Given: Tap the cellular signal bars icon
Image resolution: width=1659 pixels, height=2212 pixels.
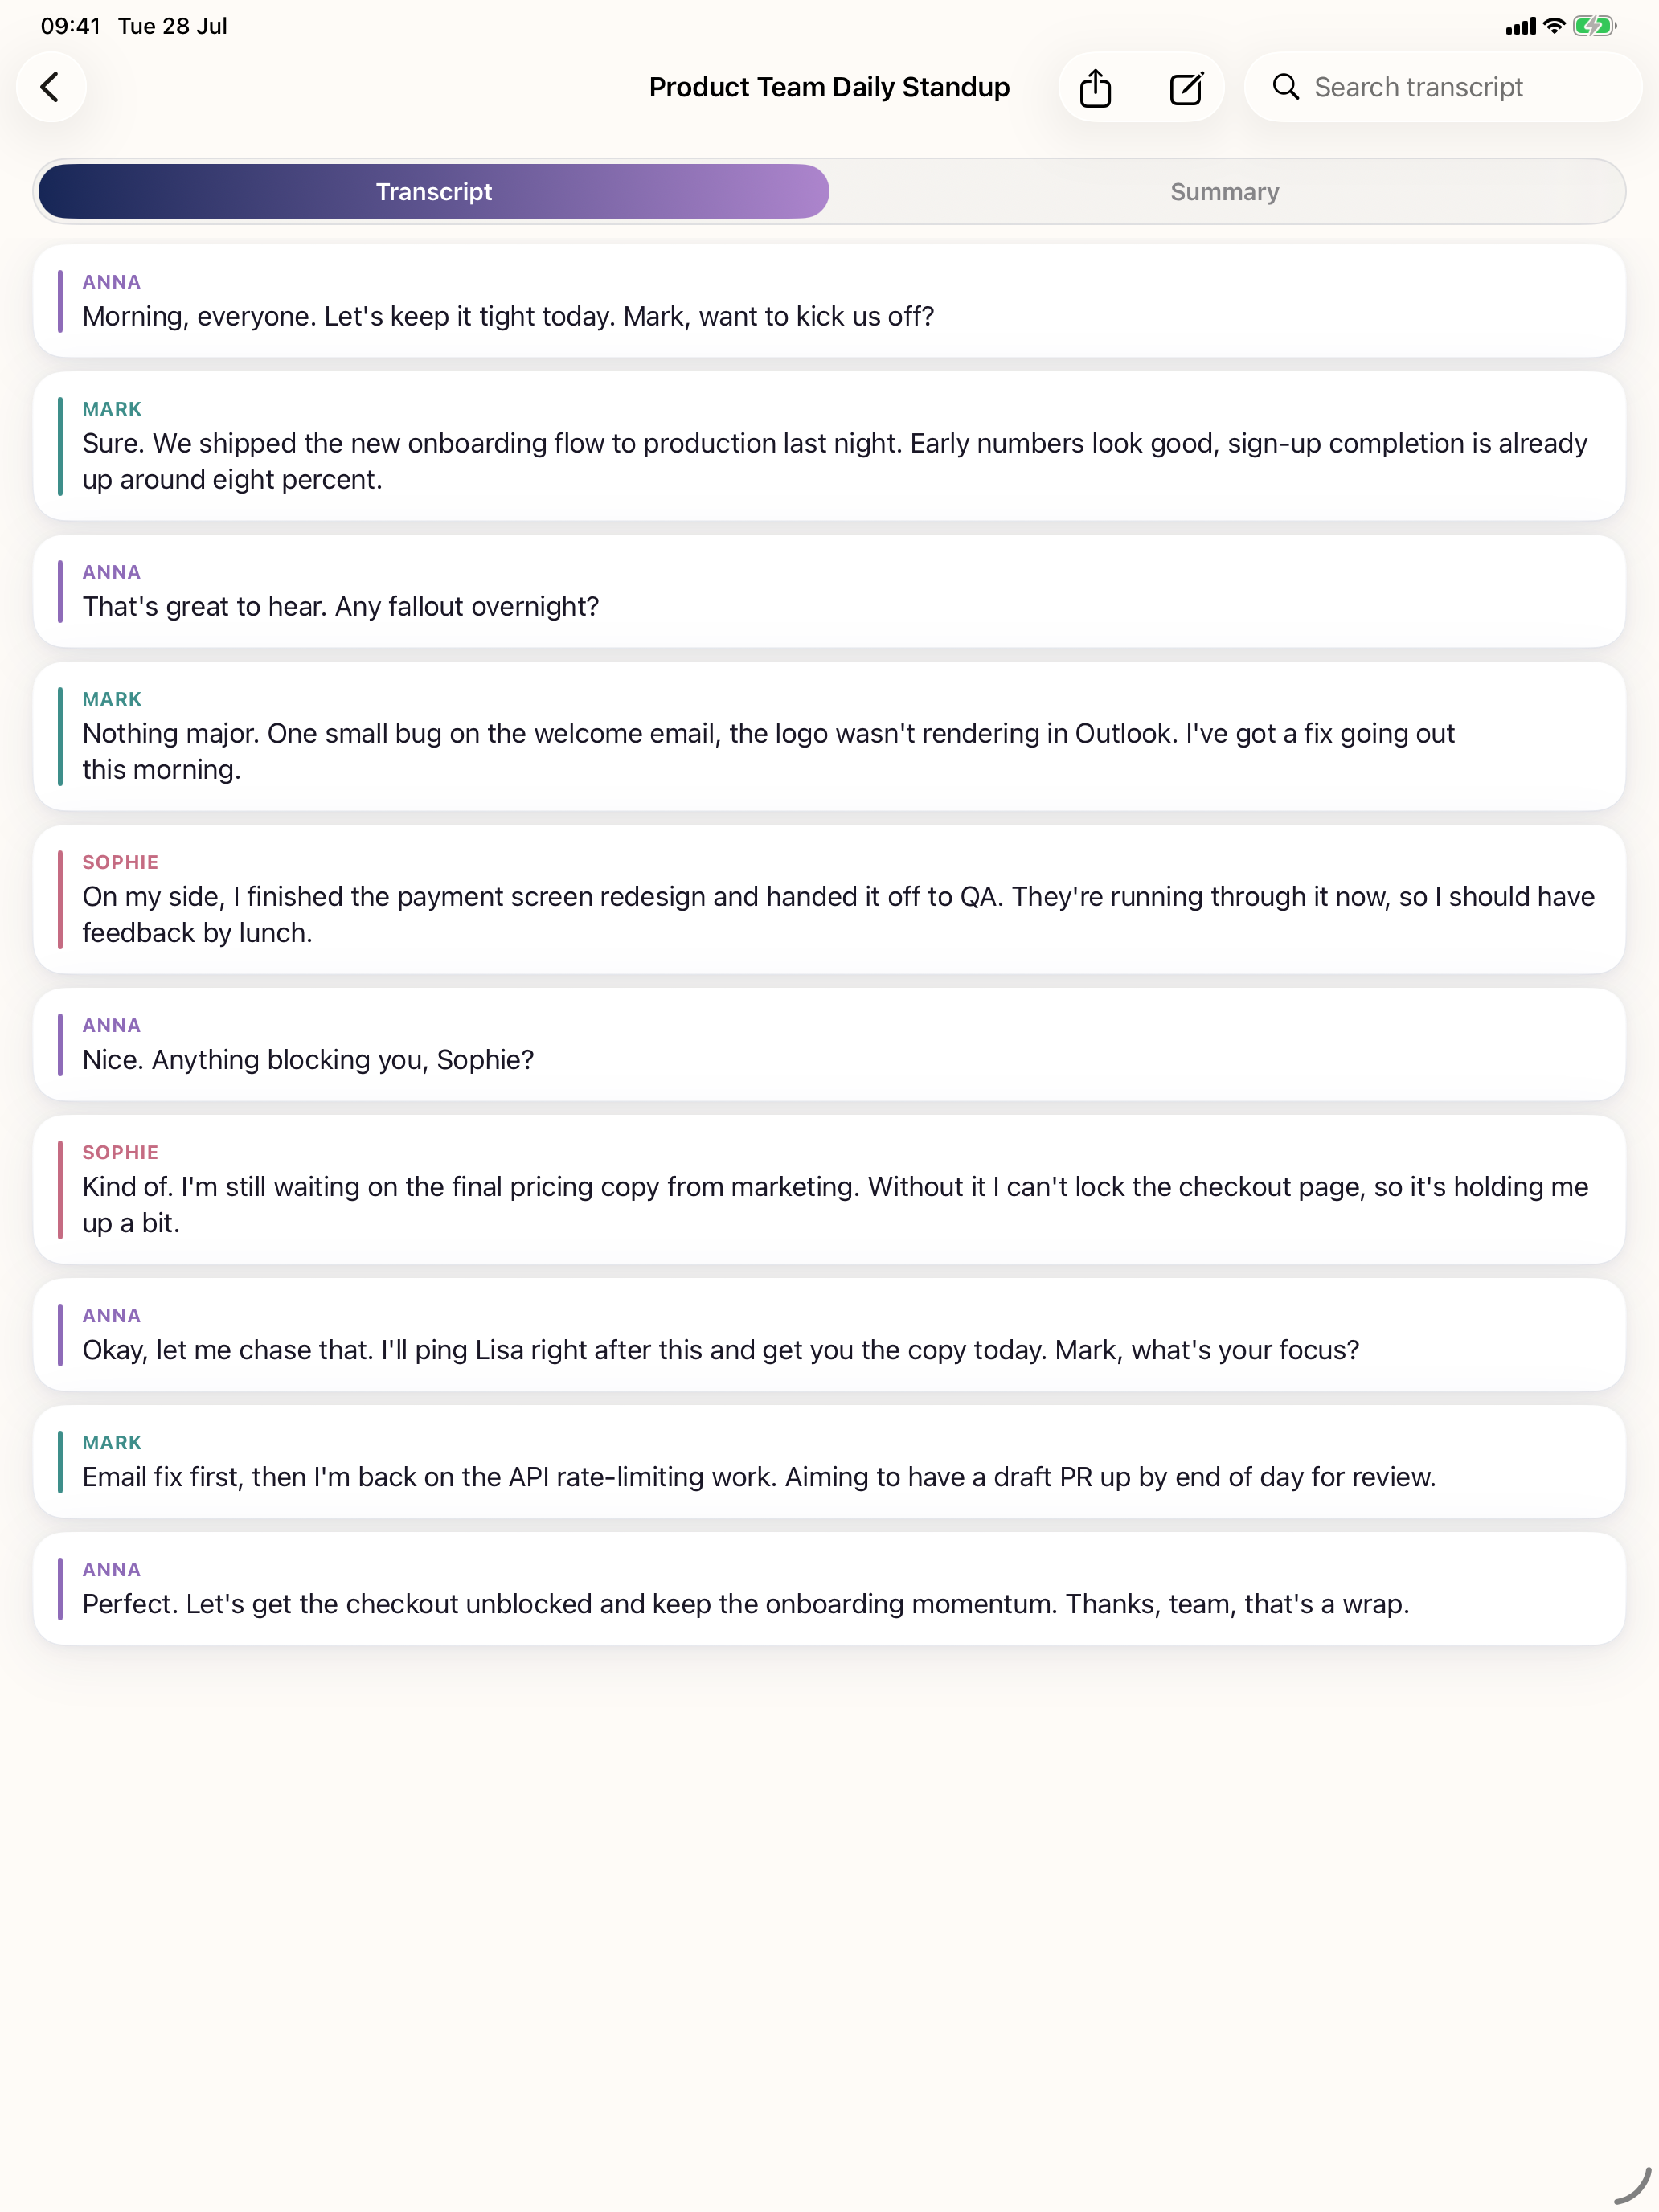Looking at the screenshot, I should coord(1520,27).
